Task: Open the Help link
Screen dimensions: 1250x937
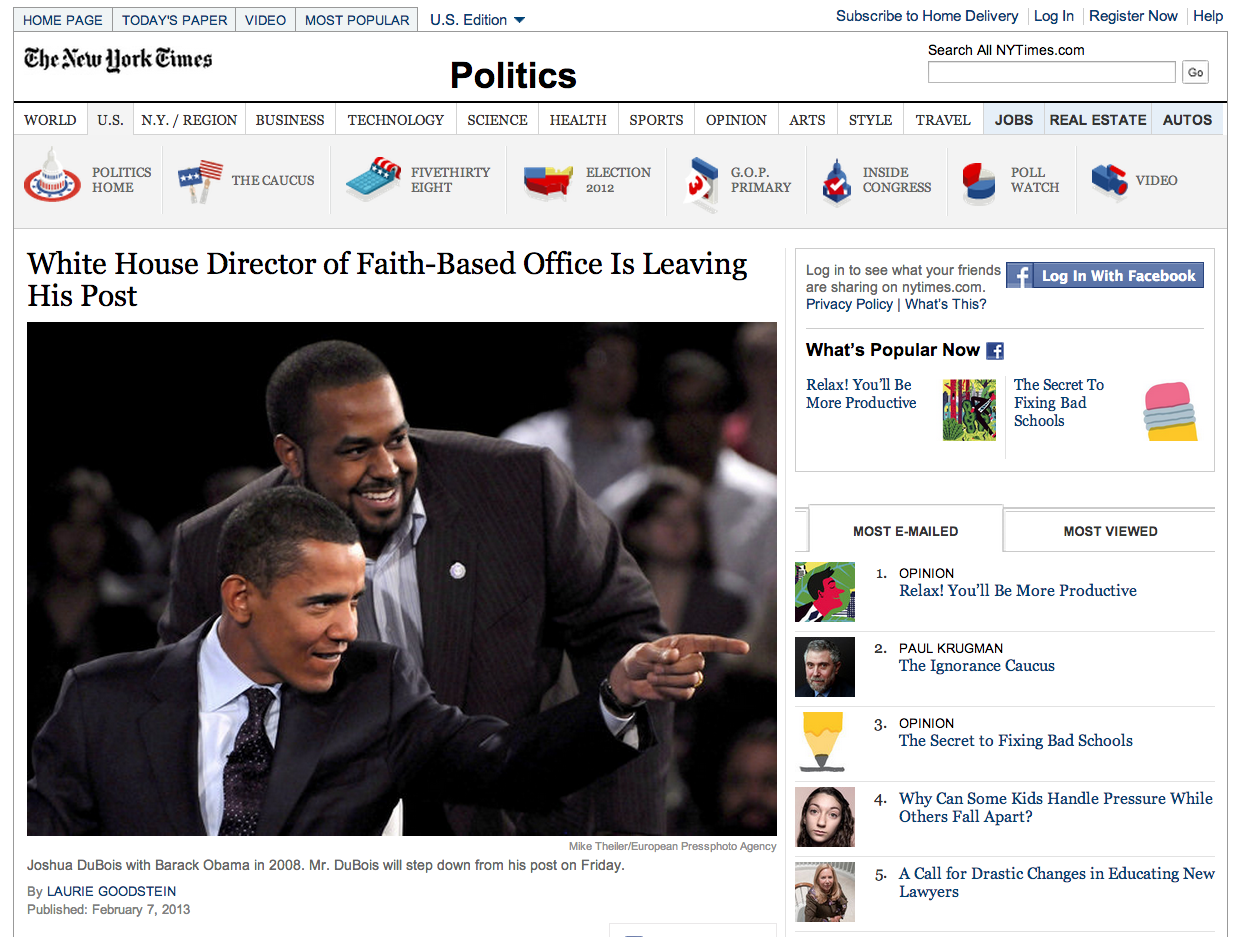Action: [x=1208, y=16]
